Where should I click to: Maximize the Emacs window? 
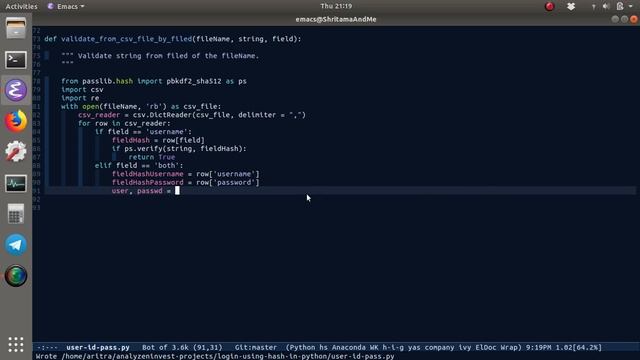coord(624,19)
